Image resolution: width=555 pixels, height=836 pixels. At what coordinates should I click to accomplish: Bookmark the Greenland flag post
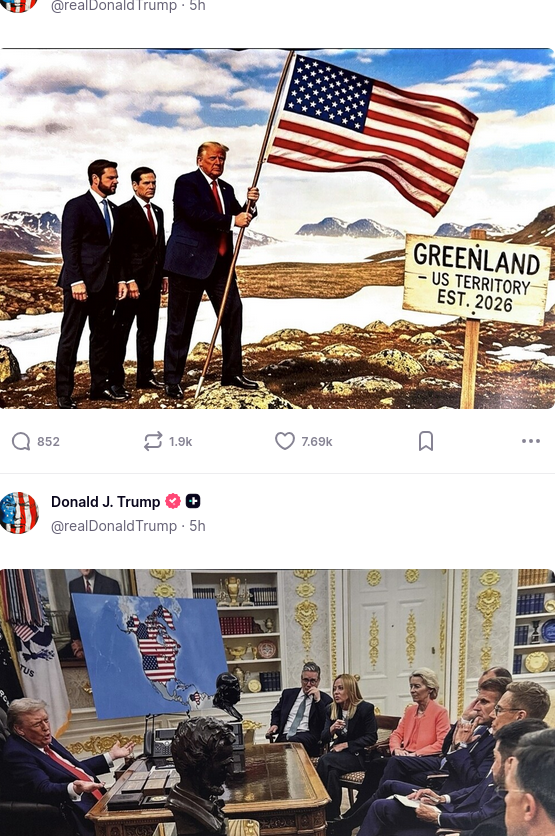(425, 441)
